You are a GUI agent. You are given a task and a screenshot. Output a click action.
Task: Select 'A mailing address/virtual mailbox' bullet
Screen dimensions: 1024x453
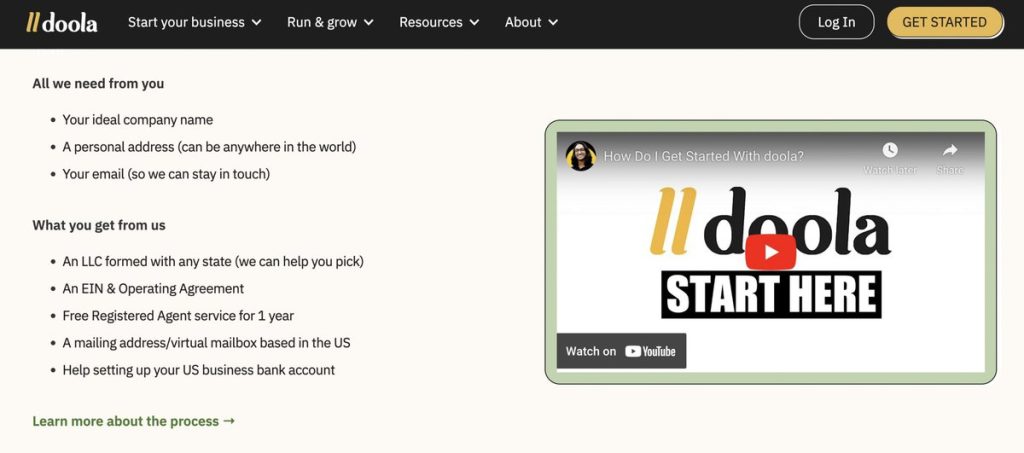206,343
